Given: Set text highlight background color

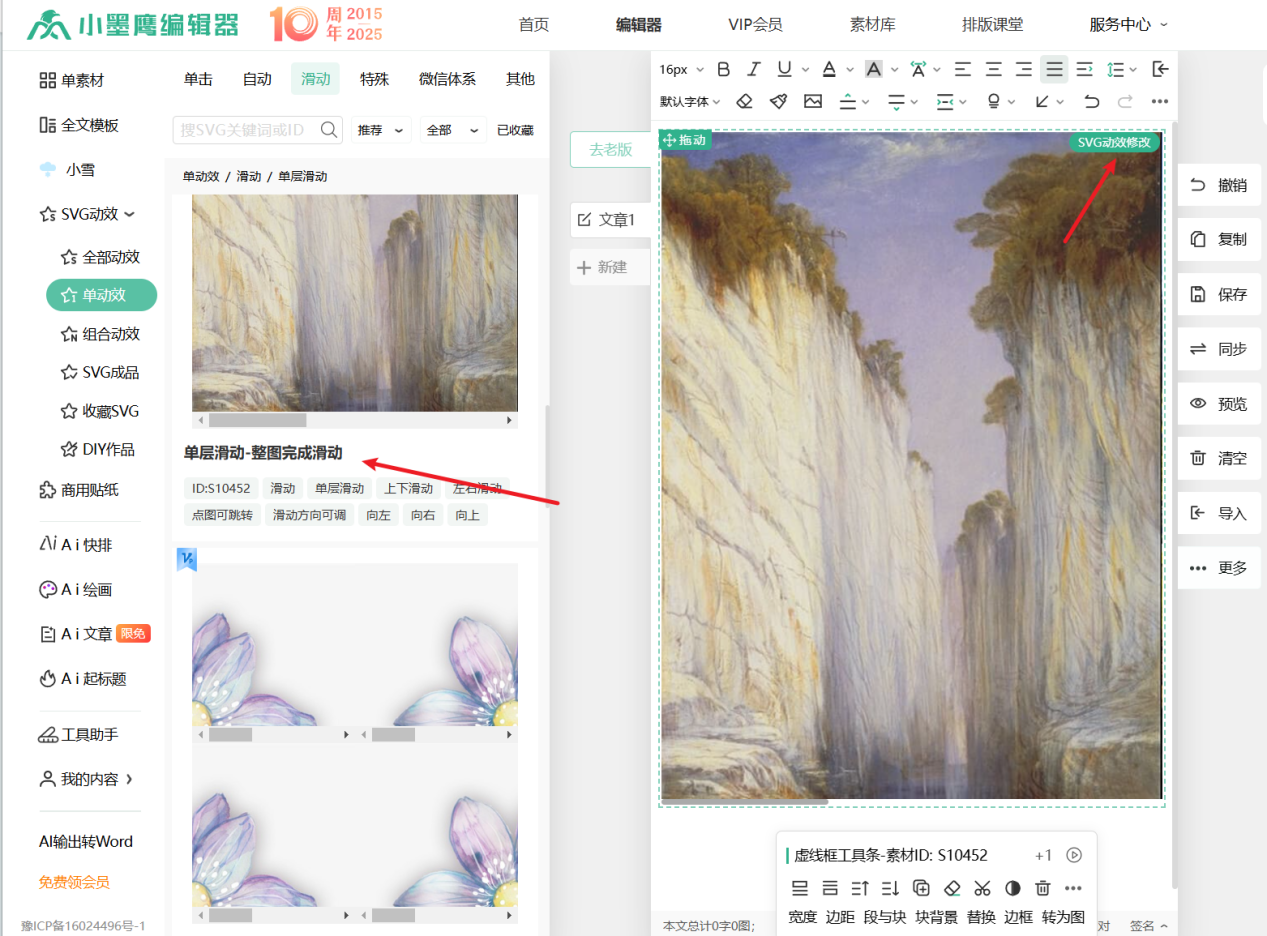Looking at the screenshot, I should [x=874, y=69].
